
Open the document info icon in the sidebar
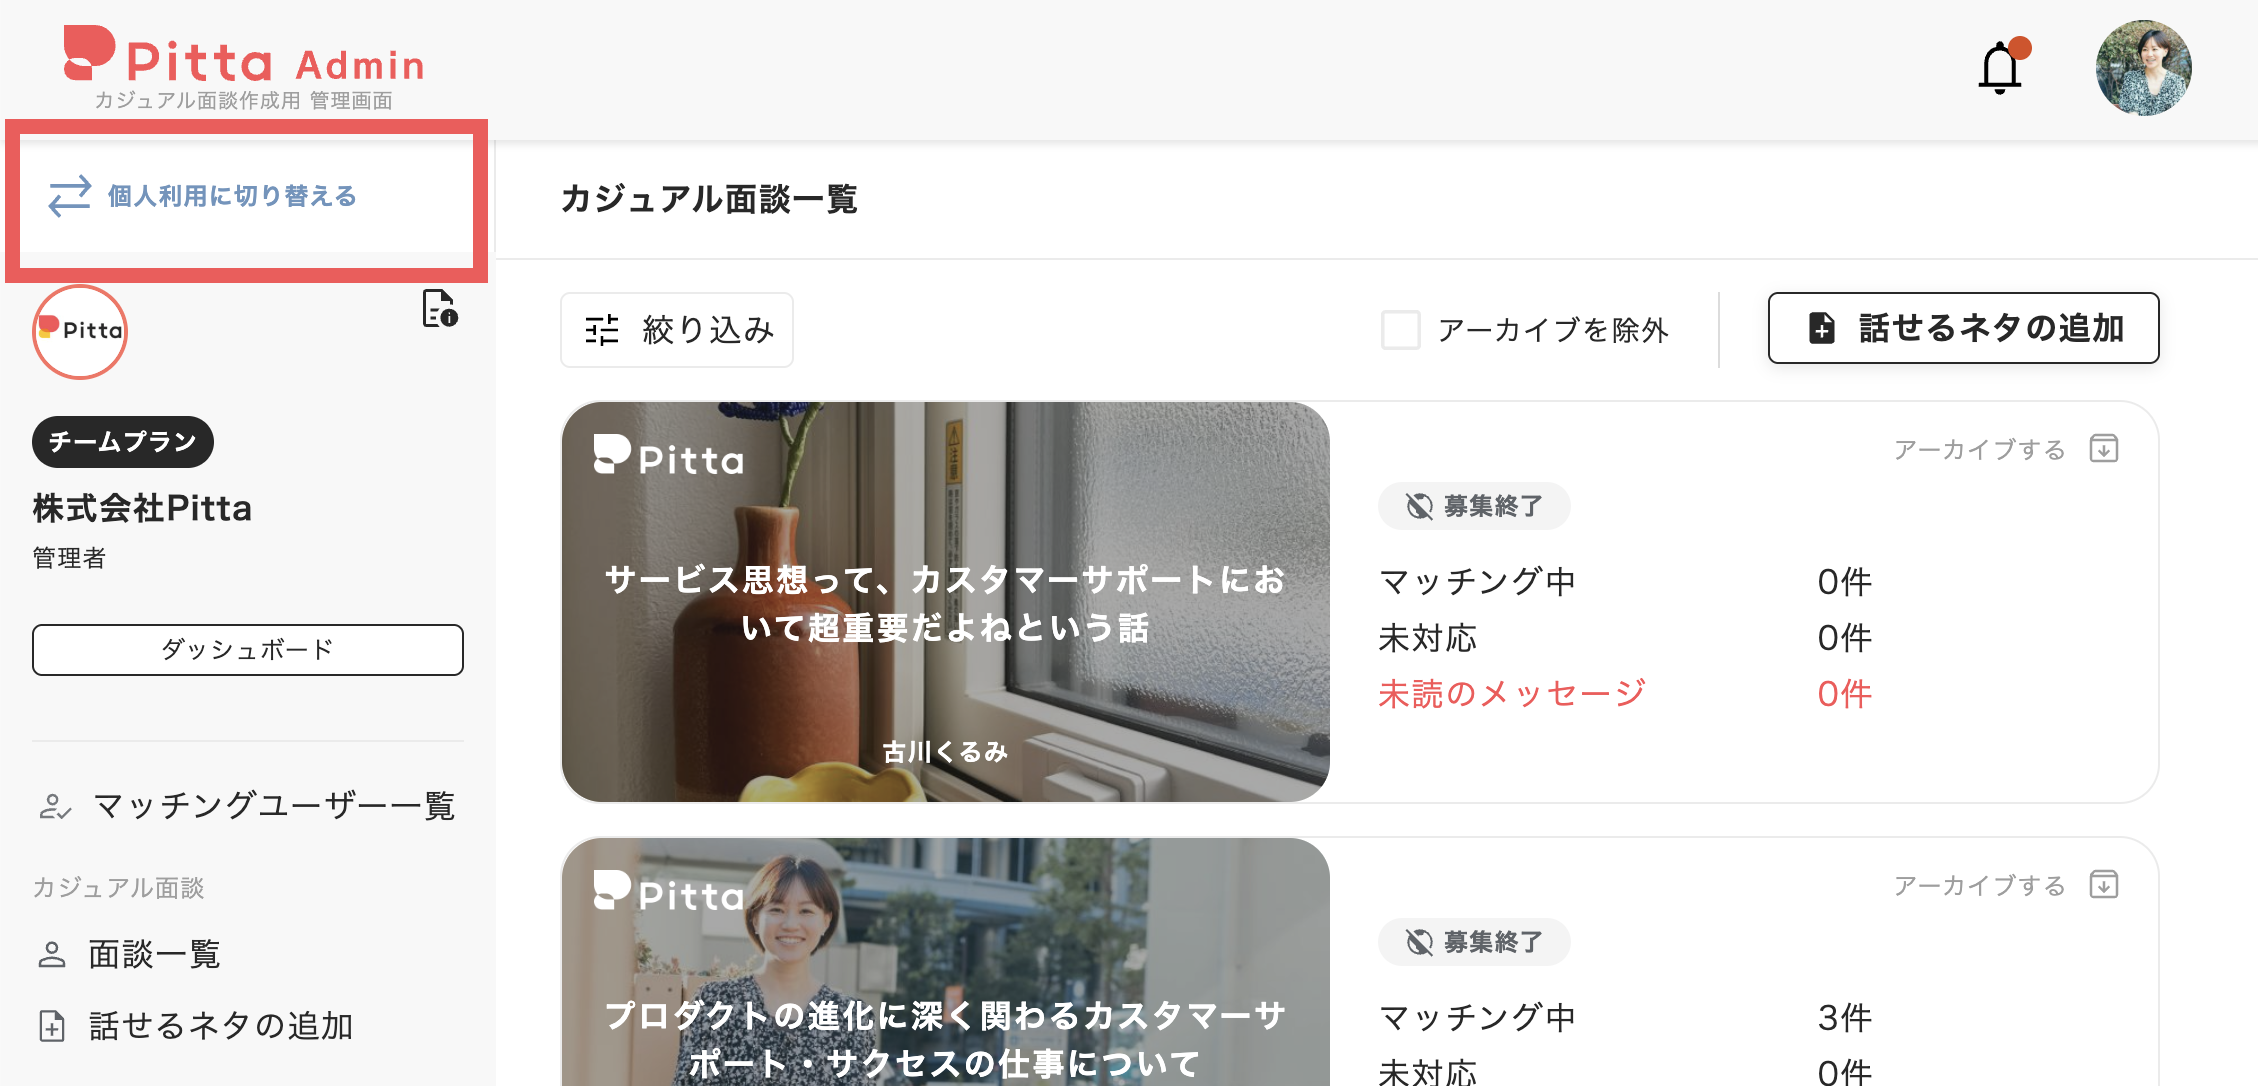coord(438,310)
